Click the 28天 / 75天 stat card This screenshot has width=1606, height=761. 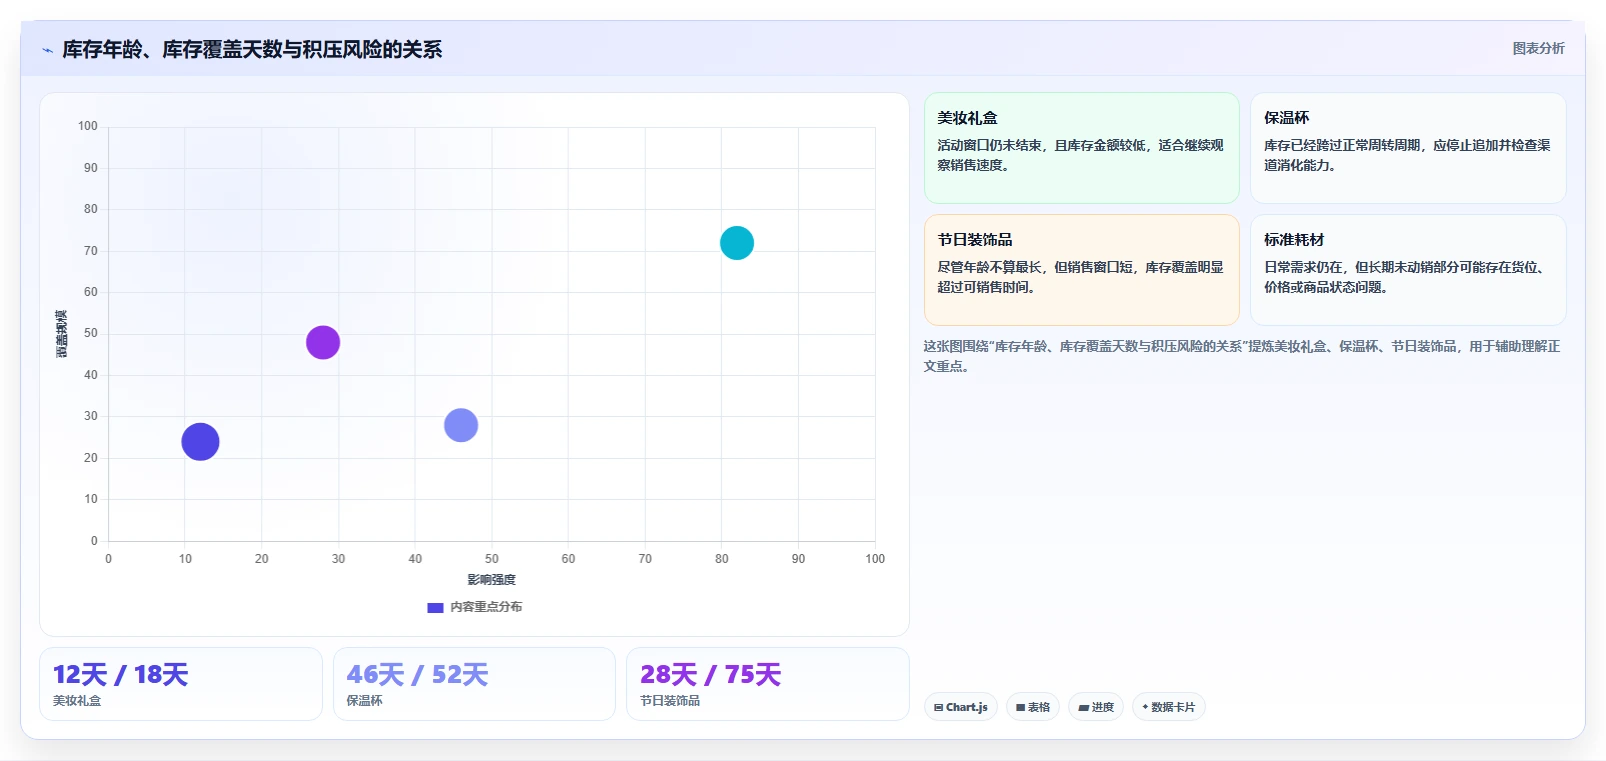(x=767, y=684)
